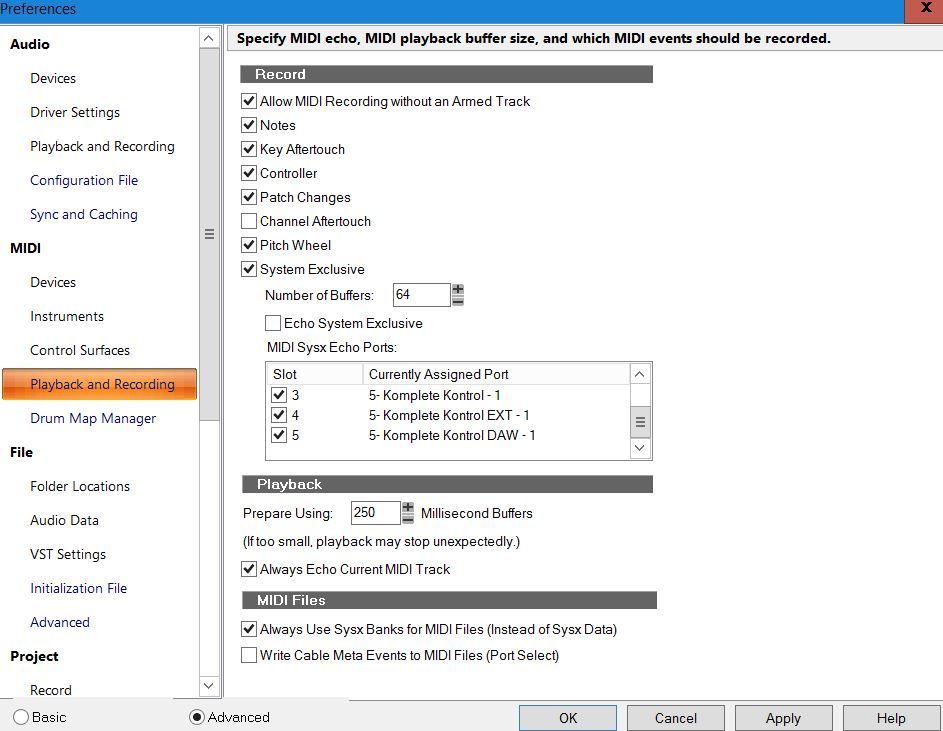Open VST Settings under File
Viewport: 943px width, 731px height.
pos(68,554)
